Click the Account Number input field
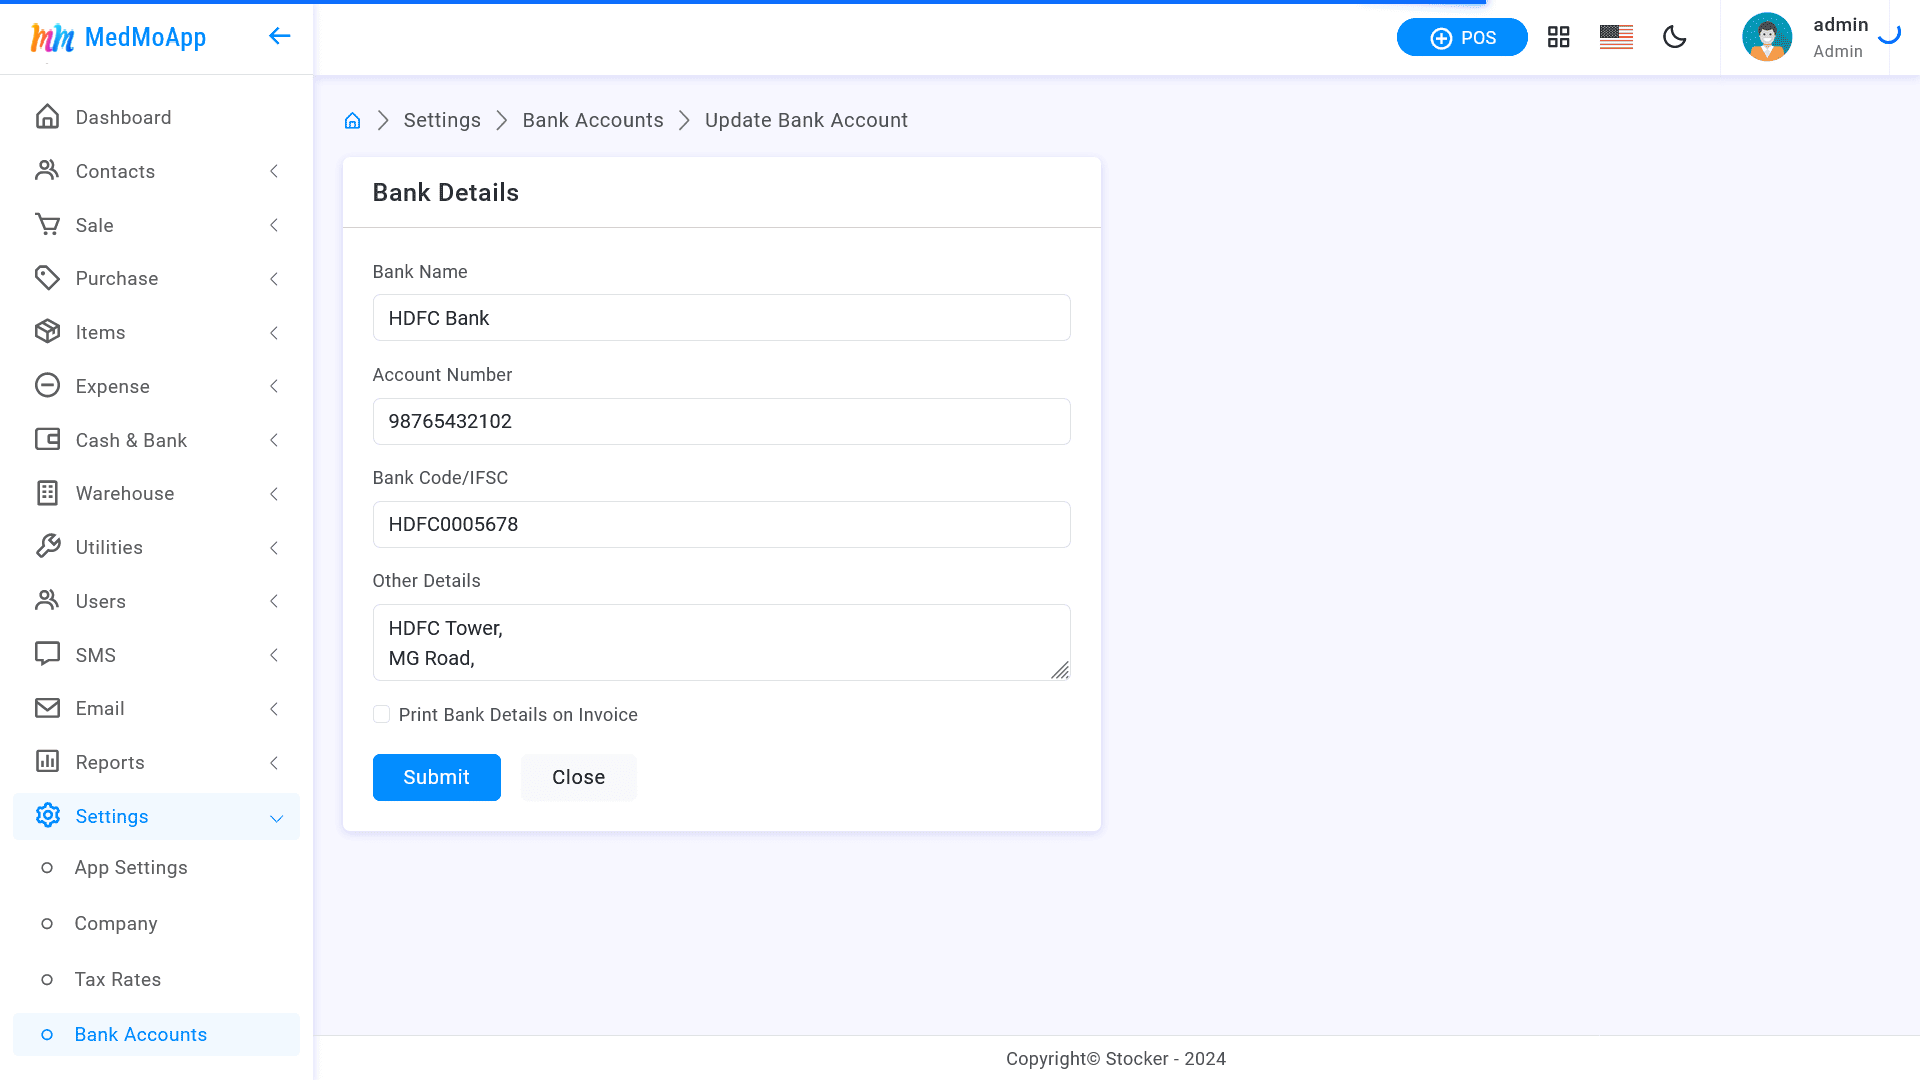The image size is (1920, 1080). [721, 421]
